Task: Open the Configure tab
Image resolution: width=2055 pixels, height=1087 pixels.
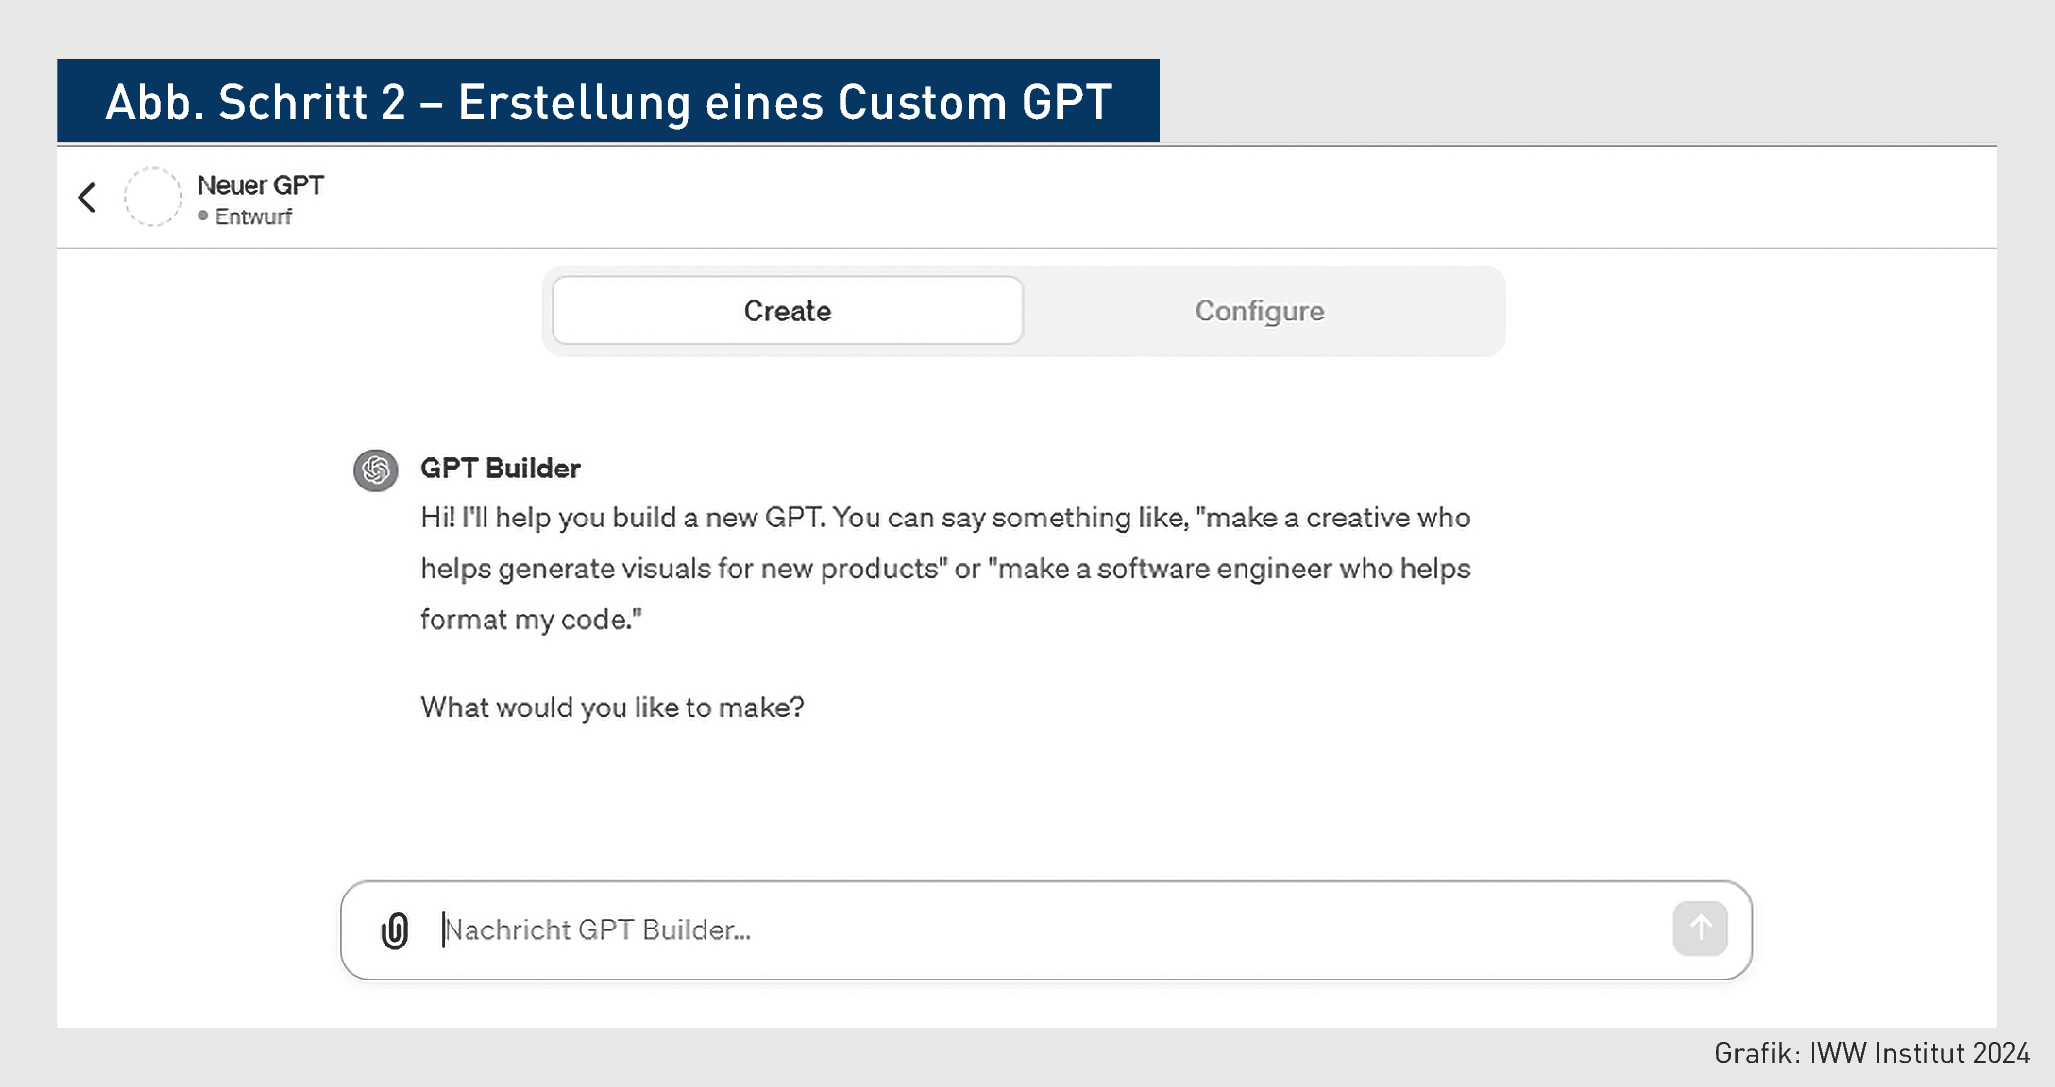Action: [x=1259, y=311]
